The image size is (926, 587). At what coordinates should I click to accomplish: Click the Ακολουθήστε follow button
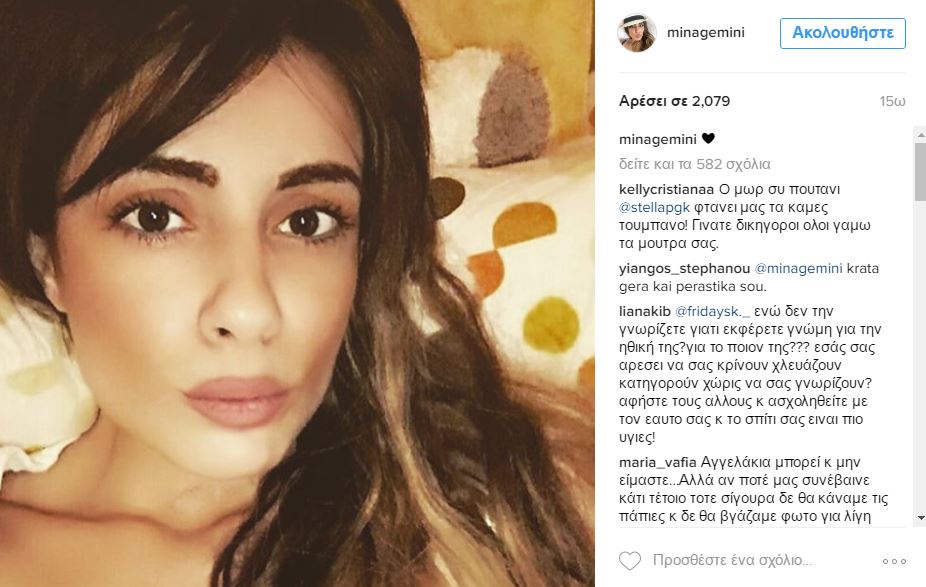pos(842,33)
